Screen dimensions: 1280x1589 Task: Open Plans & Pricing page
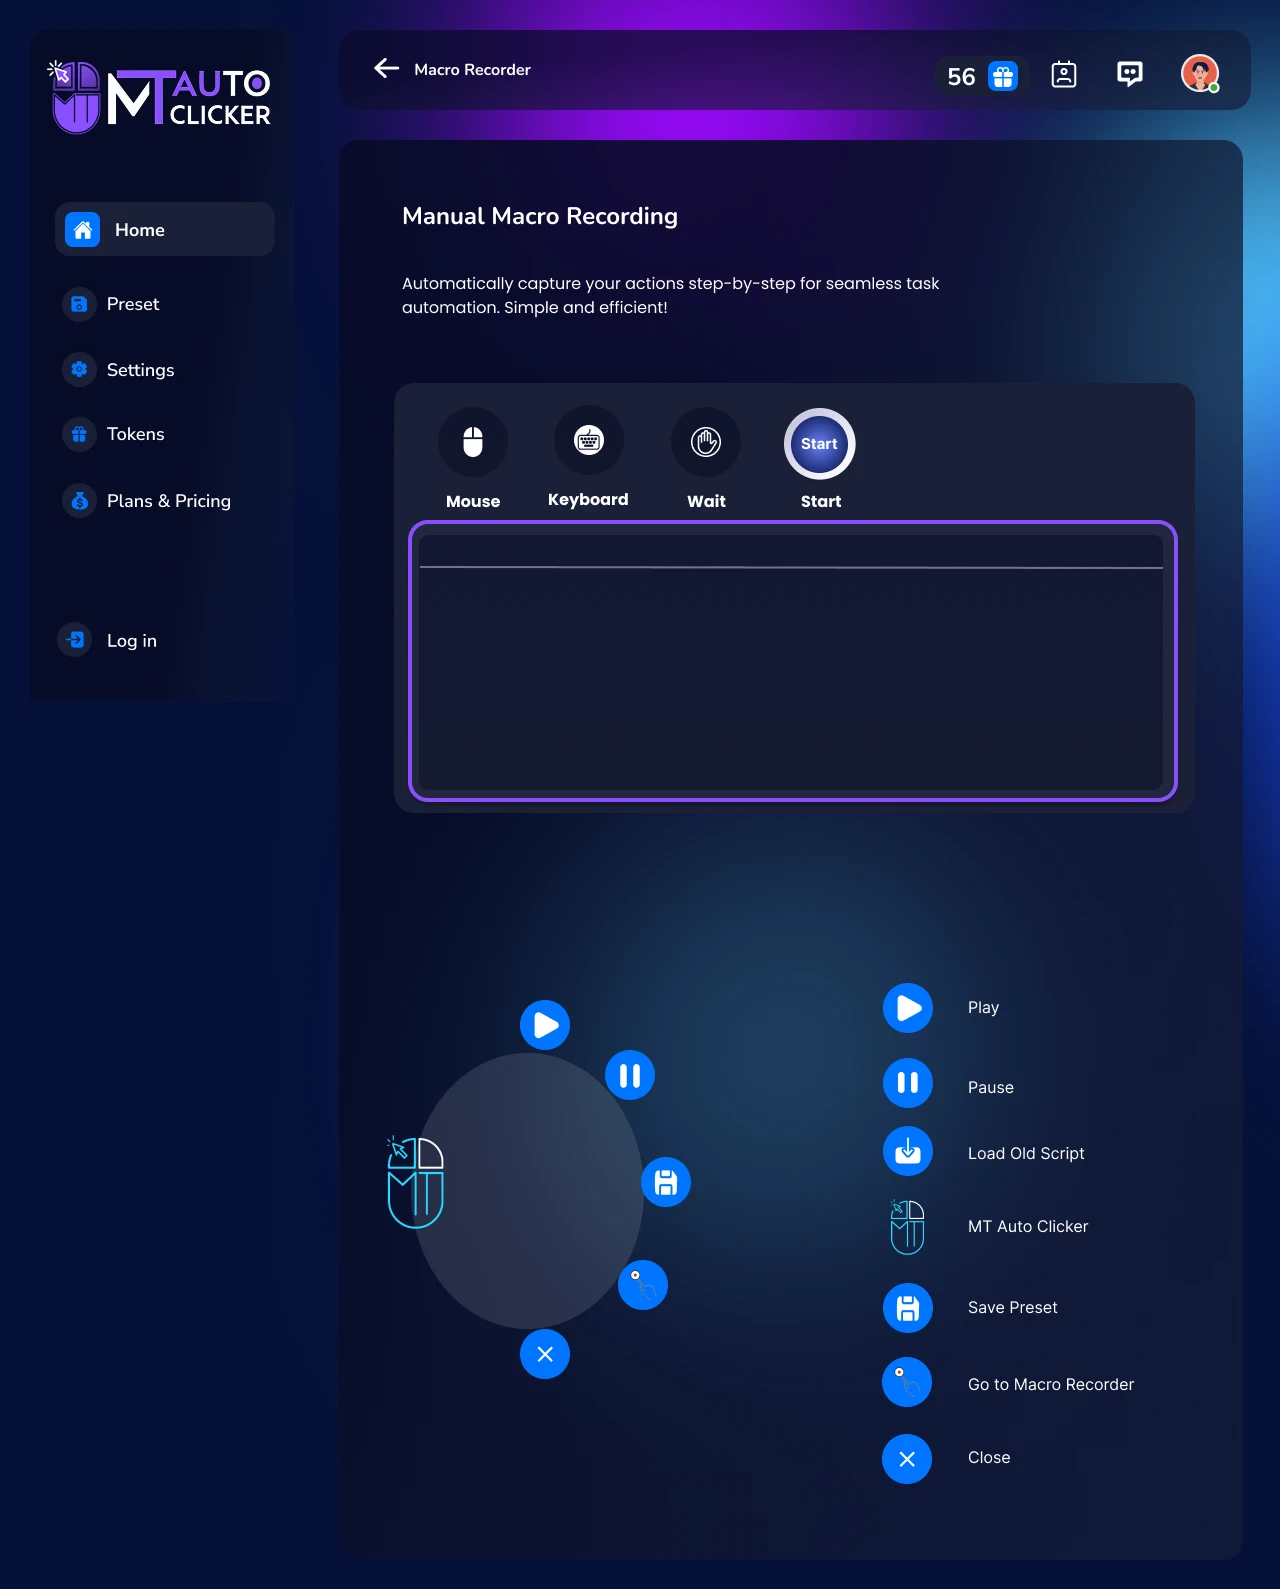click(x=168, y=501)
